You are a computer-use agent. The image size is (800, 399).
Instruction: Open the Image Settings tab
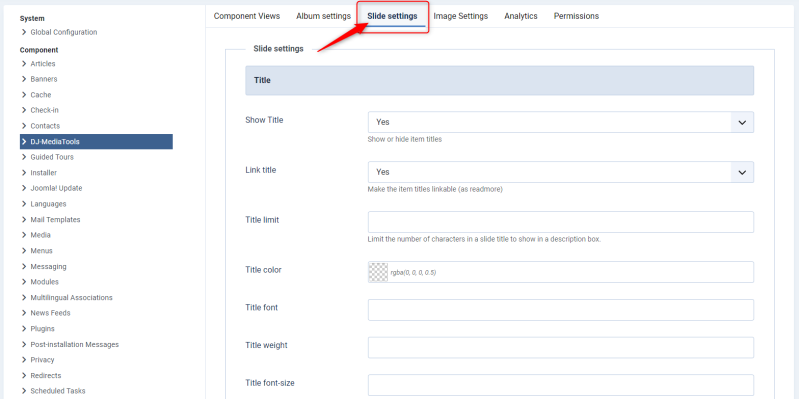click(x=461, y=16)
